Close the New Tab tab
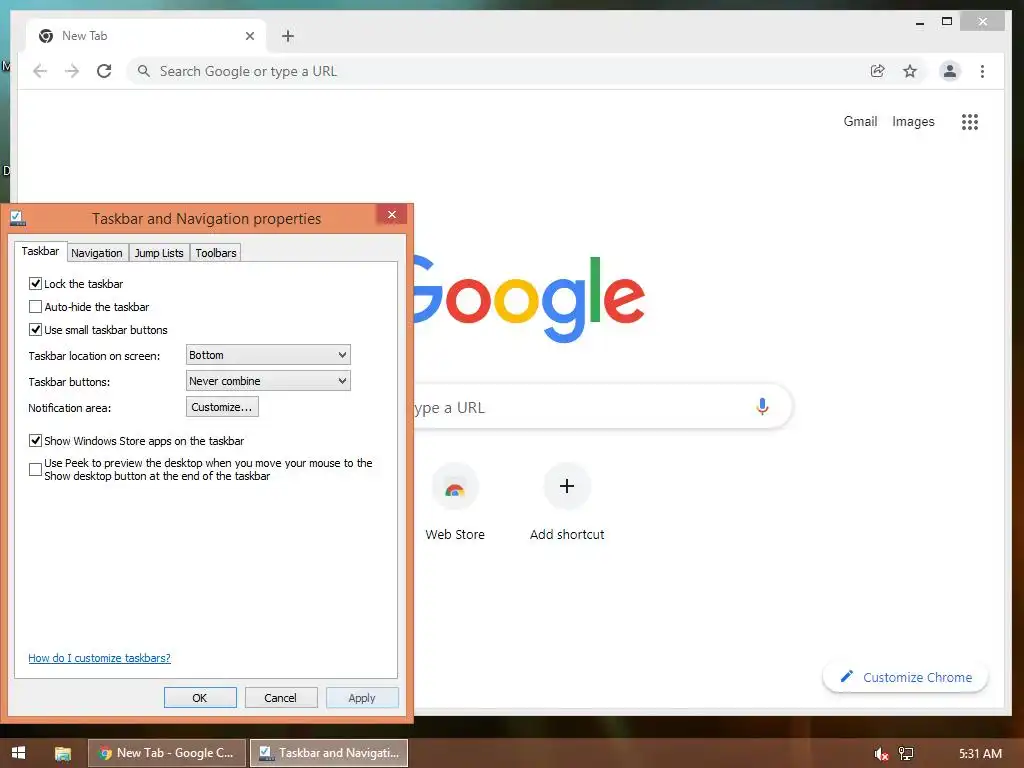The width and height of the screenshot is (1024, 768). (249, 36)
